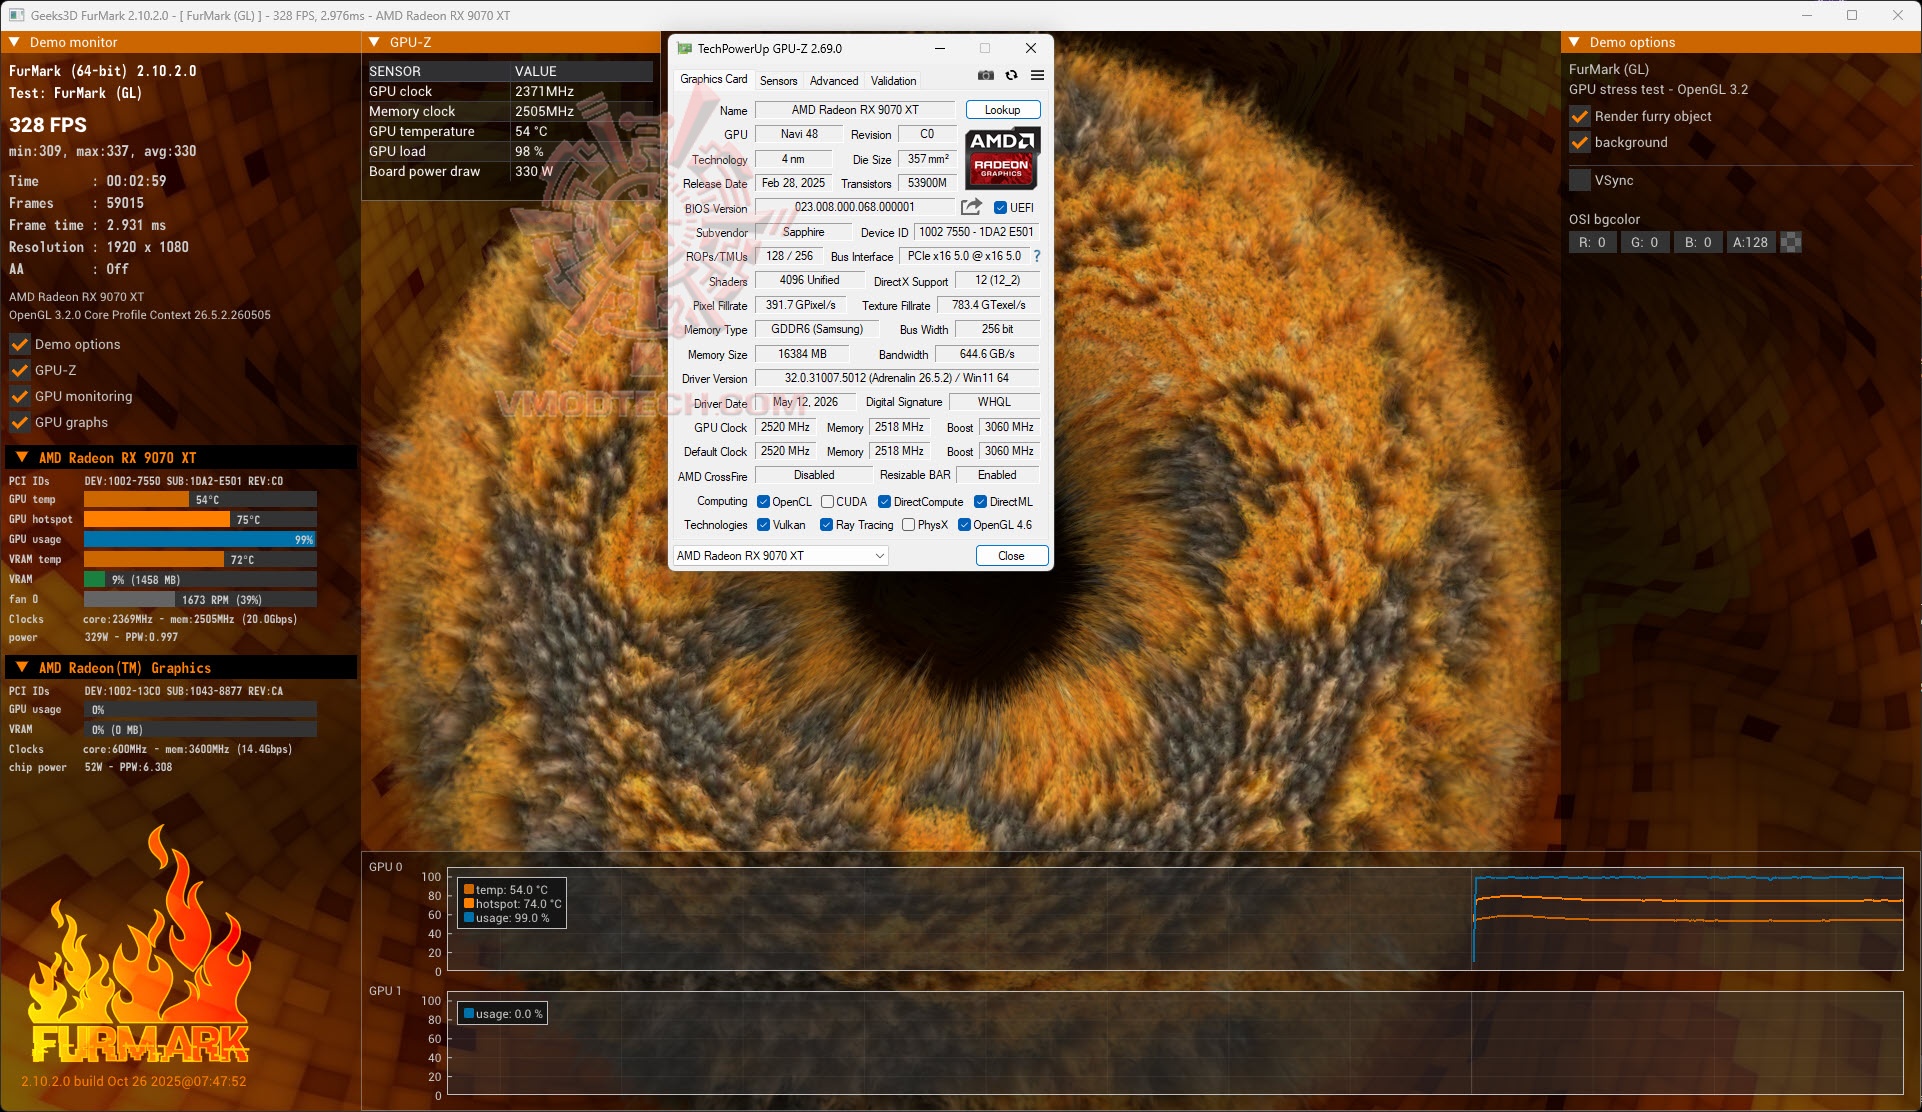Image resolution: width=1922 pixels, height=1112 pixels.
Task: Toggle the OpenCL checkbox
Action: pos(764,502)
